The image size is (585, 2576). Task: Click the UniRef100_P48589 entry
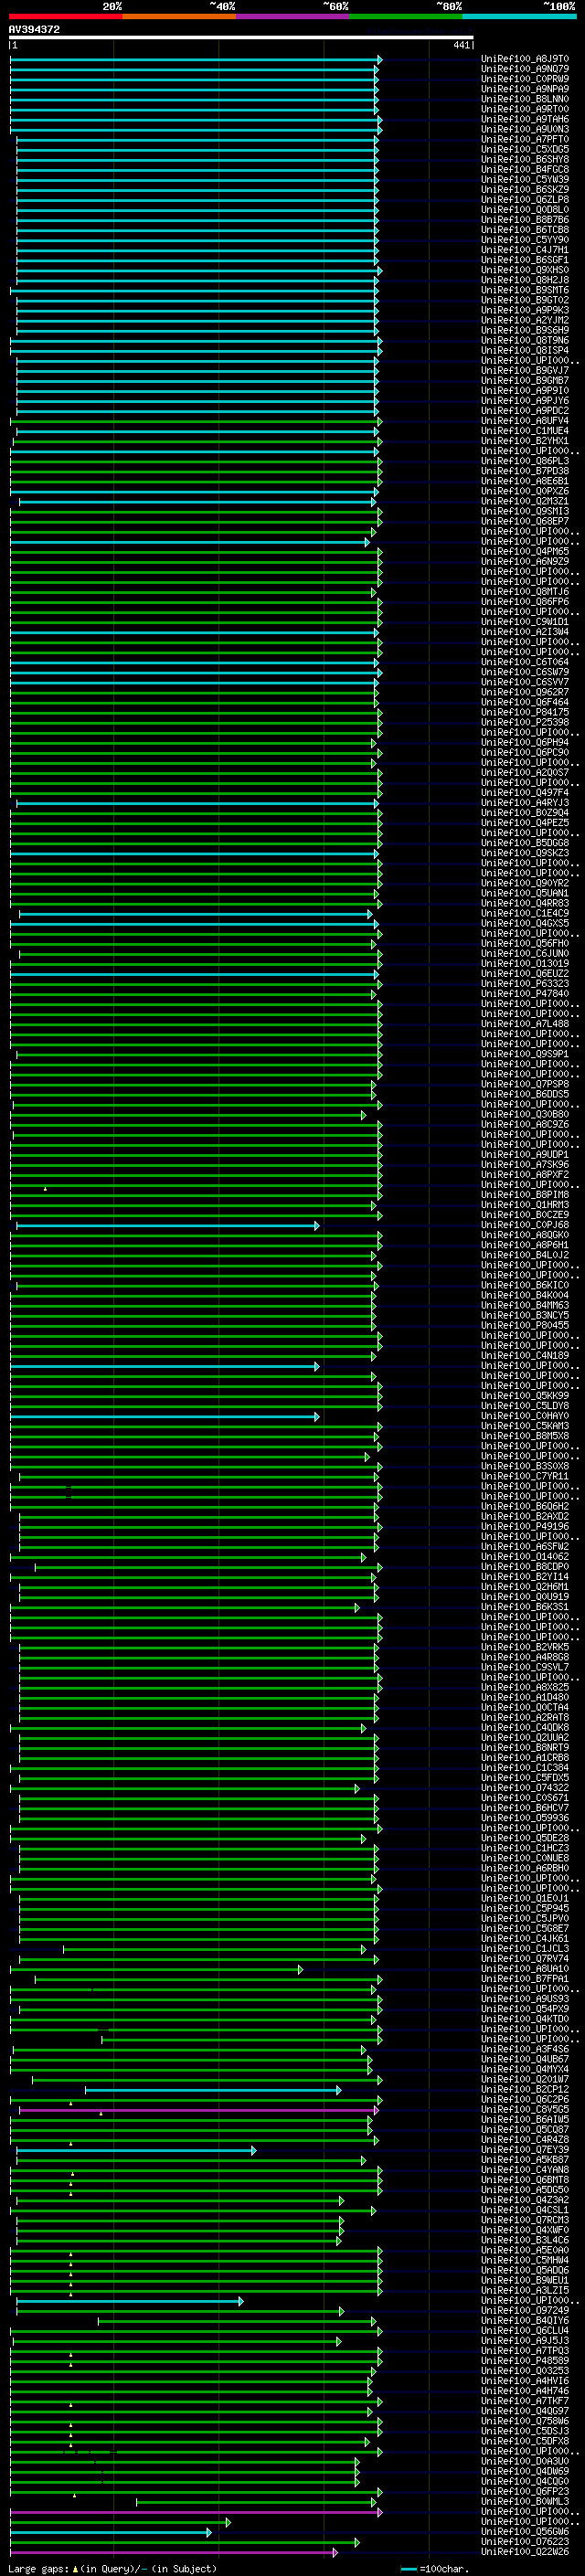pyautogui.click(x=525, y=2360)
